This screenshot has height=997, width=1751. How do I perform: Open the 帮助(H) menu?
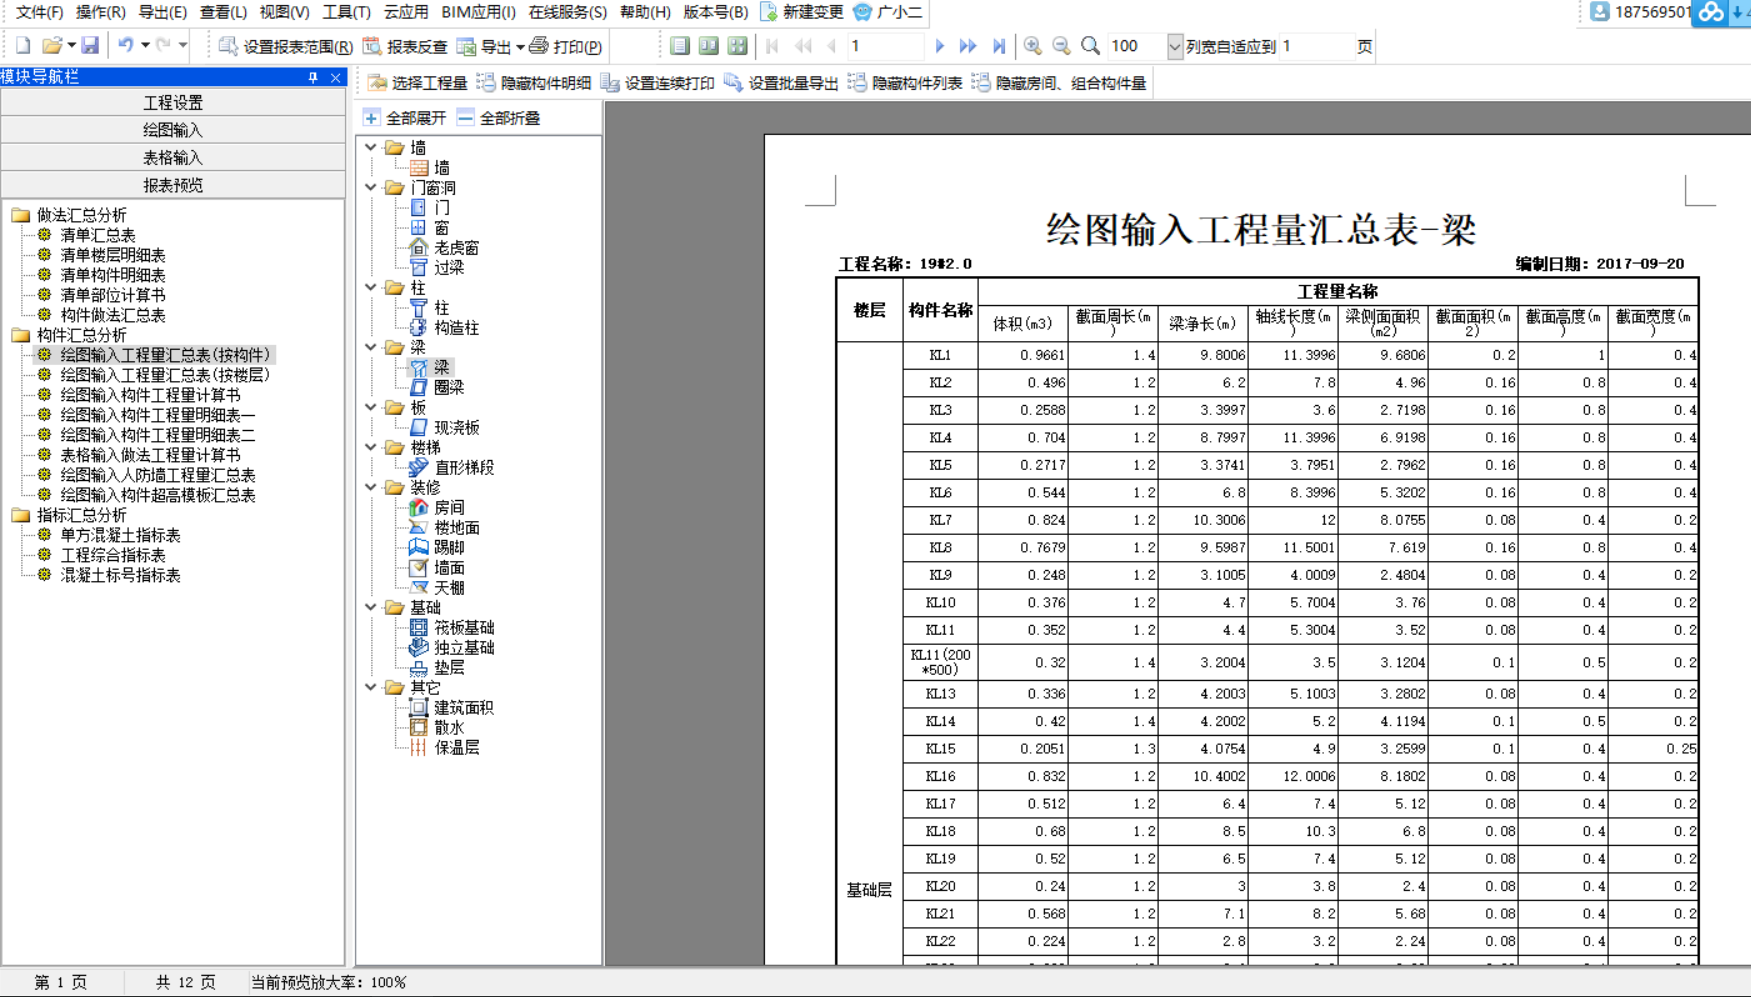tap(645, 12)
